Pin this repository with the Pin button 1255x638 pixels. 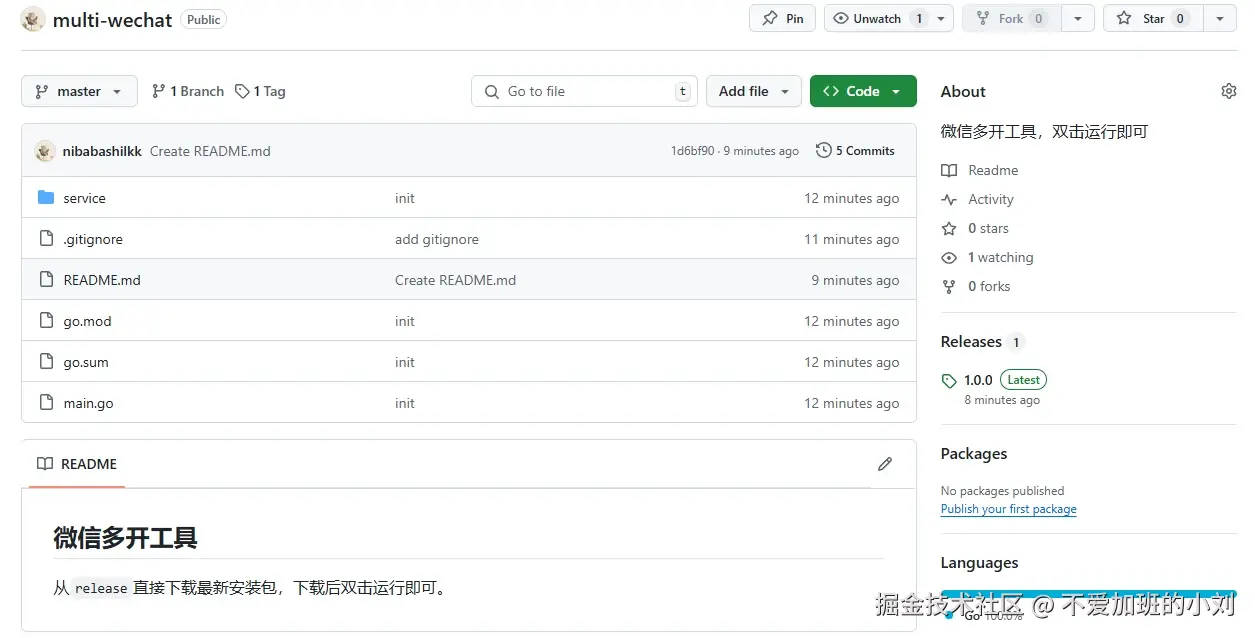pos(782,18)
